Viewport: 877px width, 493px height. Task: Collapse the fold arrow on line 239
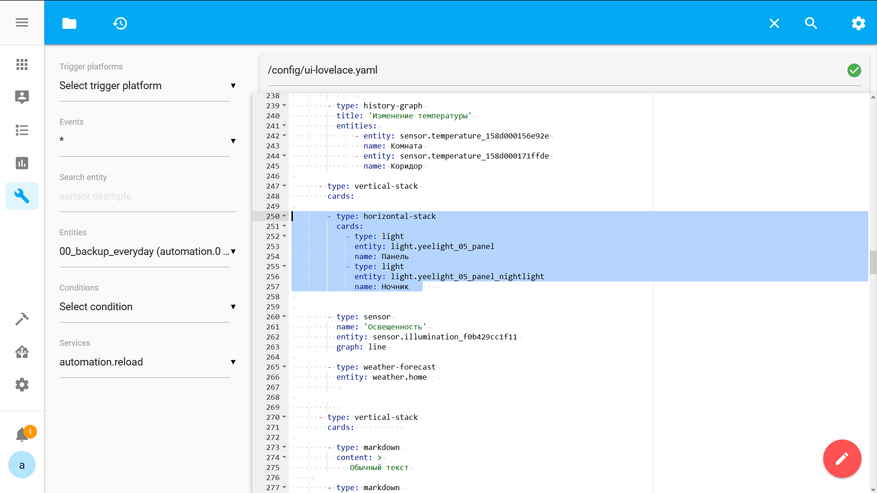(x=284, y=106)
